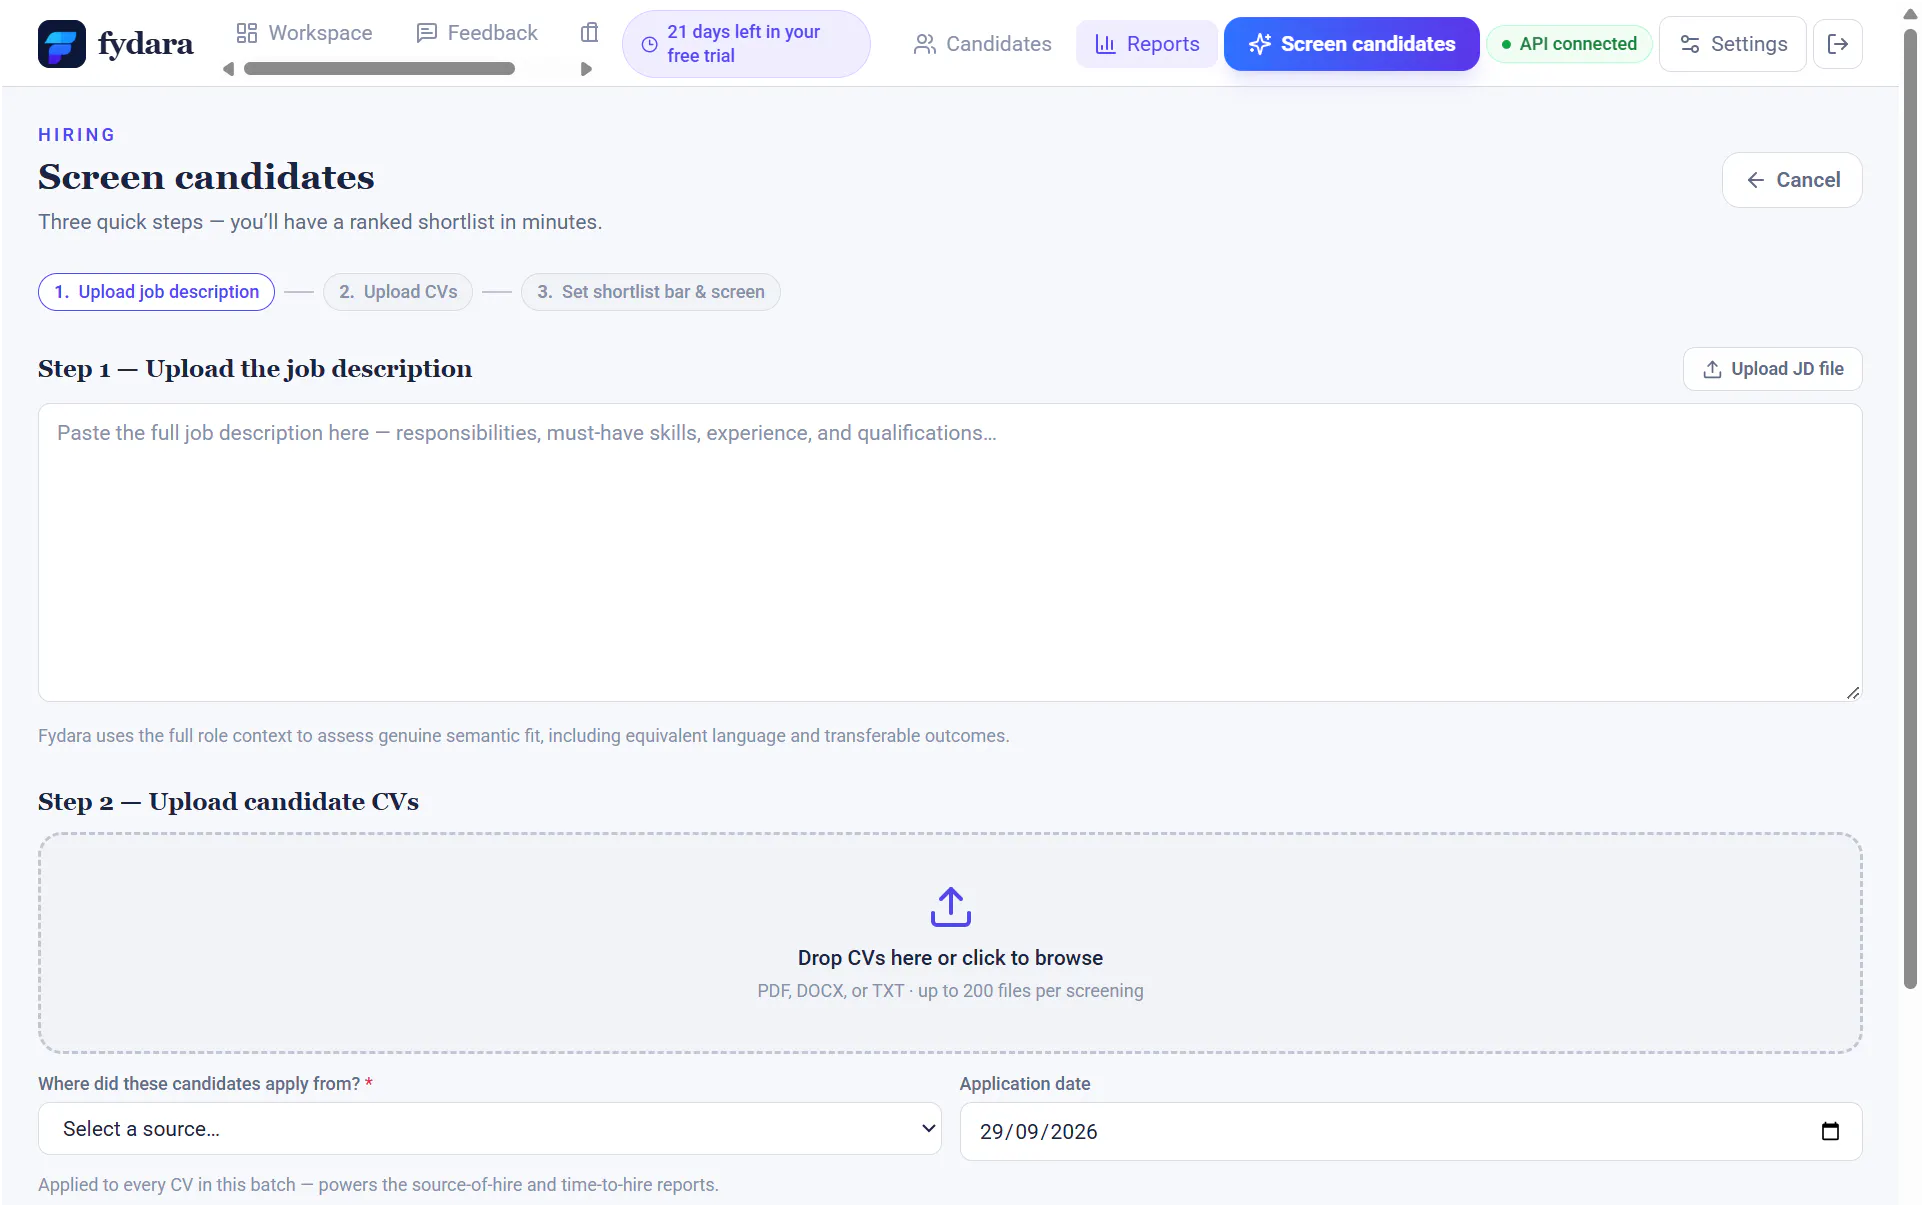The image size is (1924, 1205).
Task: Click 'Step 2 — Upload candidate CVs' heading
Action: 228,802
